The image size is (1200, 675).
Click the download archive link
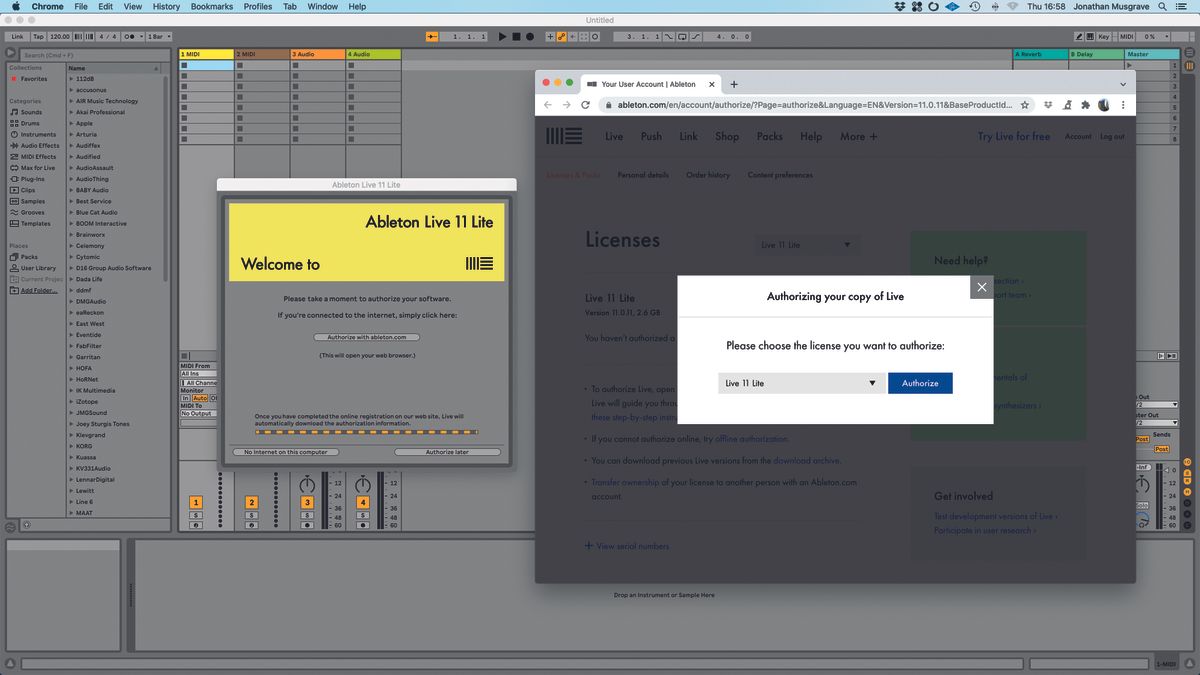click(x=806, y=461)
